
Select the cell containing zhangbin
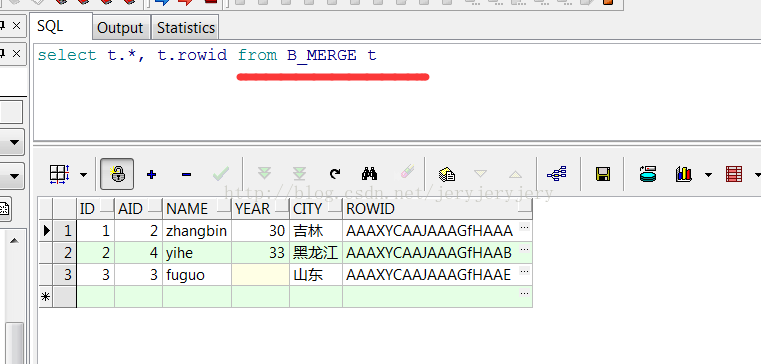(x=197, y=231)
